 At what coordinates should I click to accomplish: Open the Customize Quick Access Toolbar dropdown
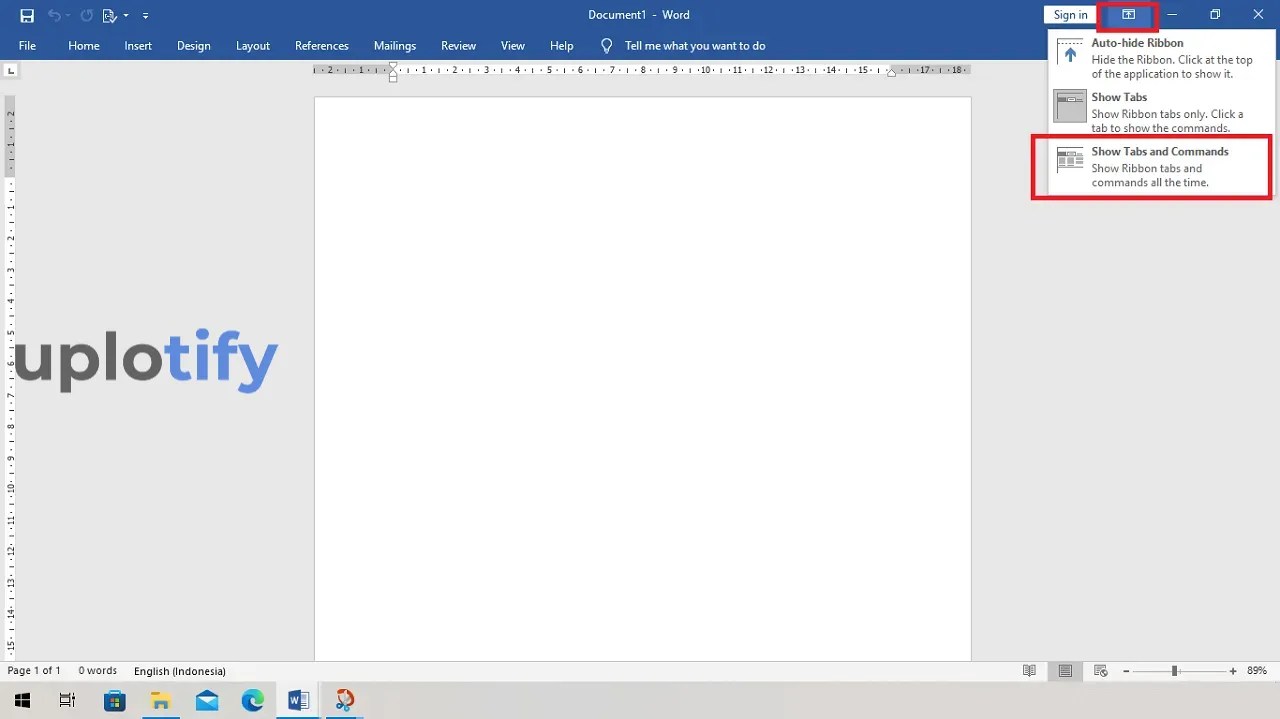point(144,15)
